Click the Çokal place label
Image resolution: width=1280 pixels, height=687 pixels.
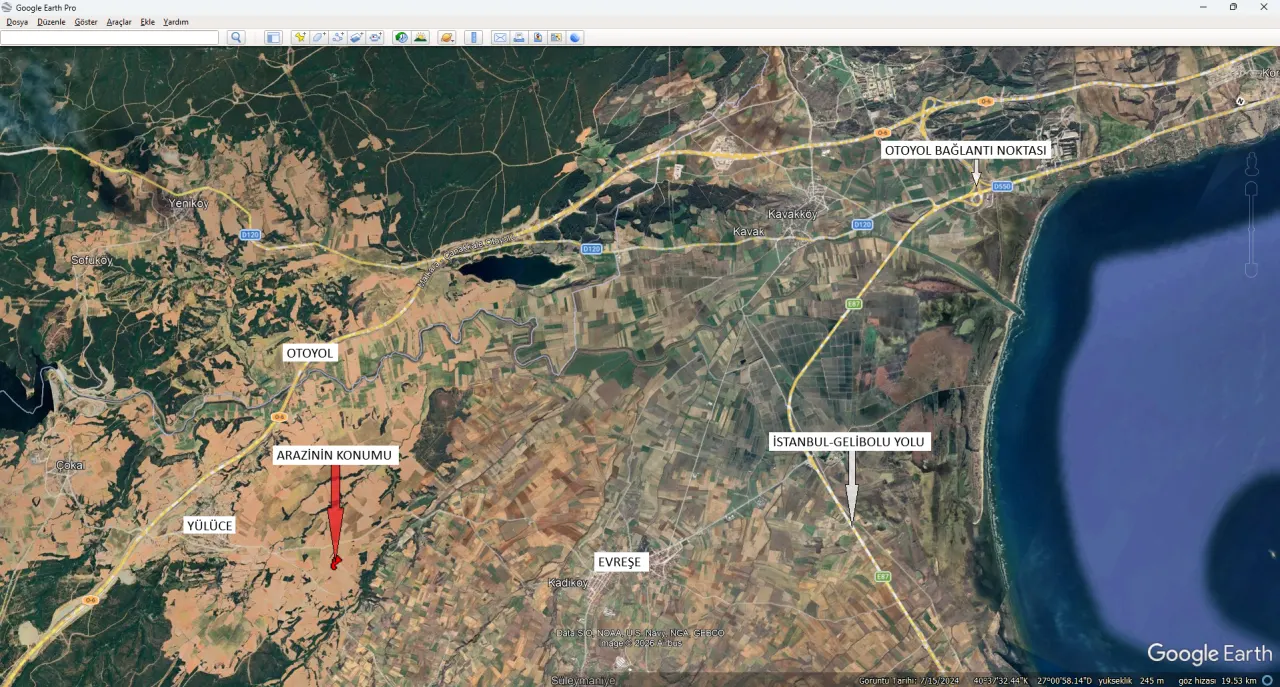point(71,465)
